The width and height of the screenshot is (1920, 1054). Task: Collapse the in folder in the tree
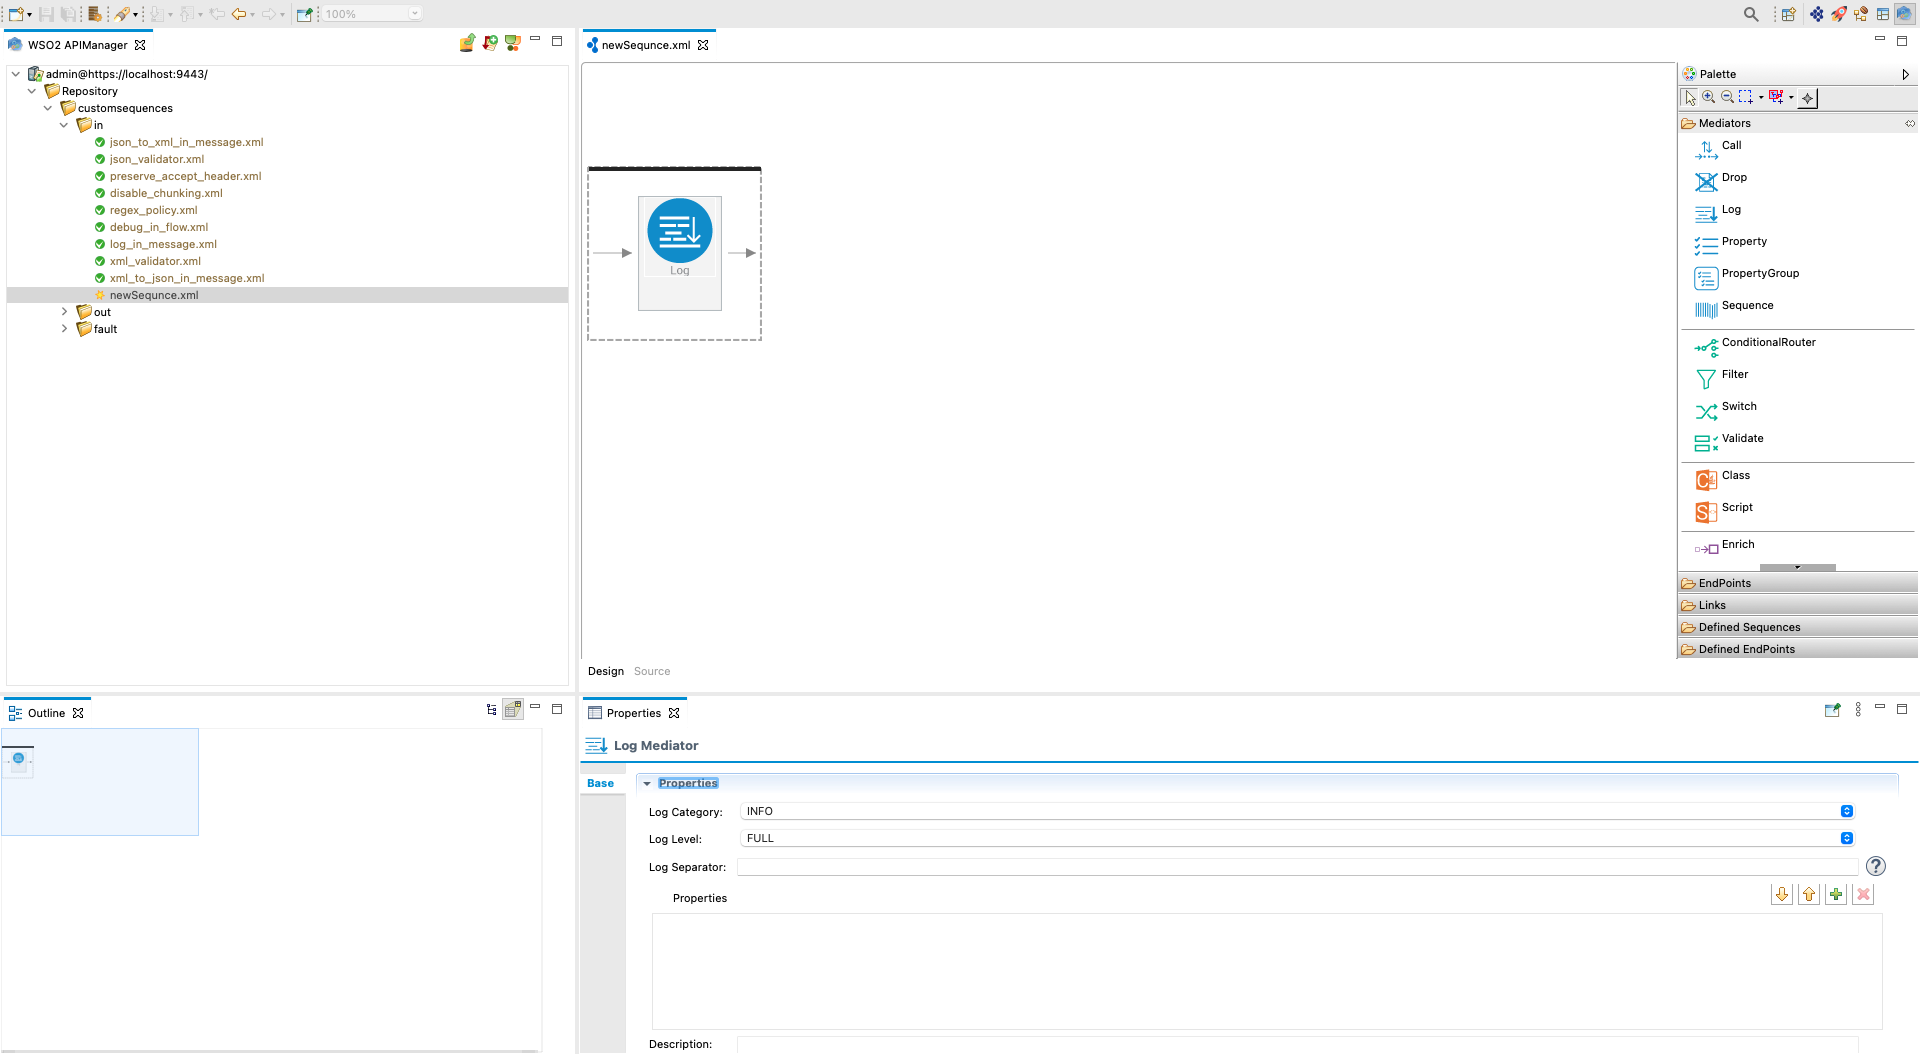pos(64,125)
